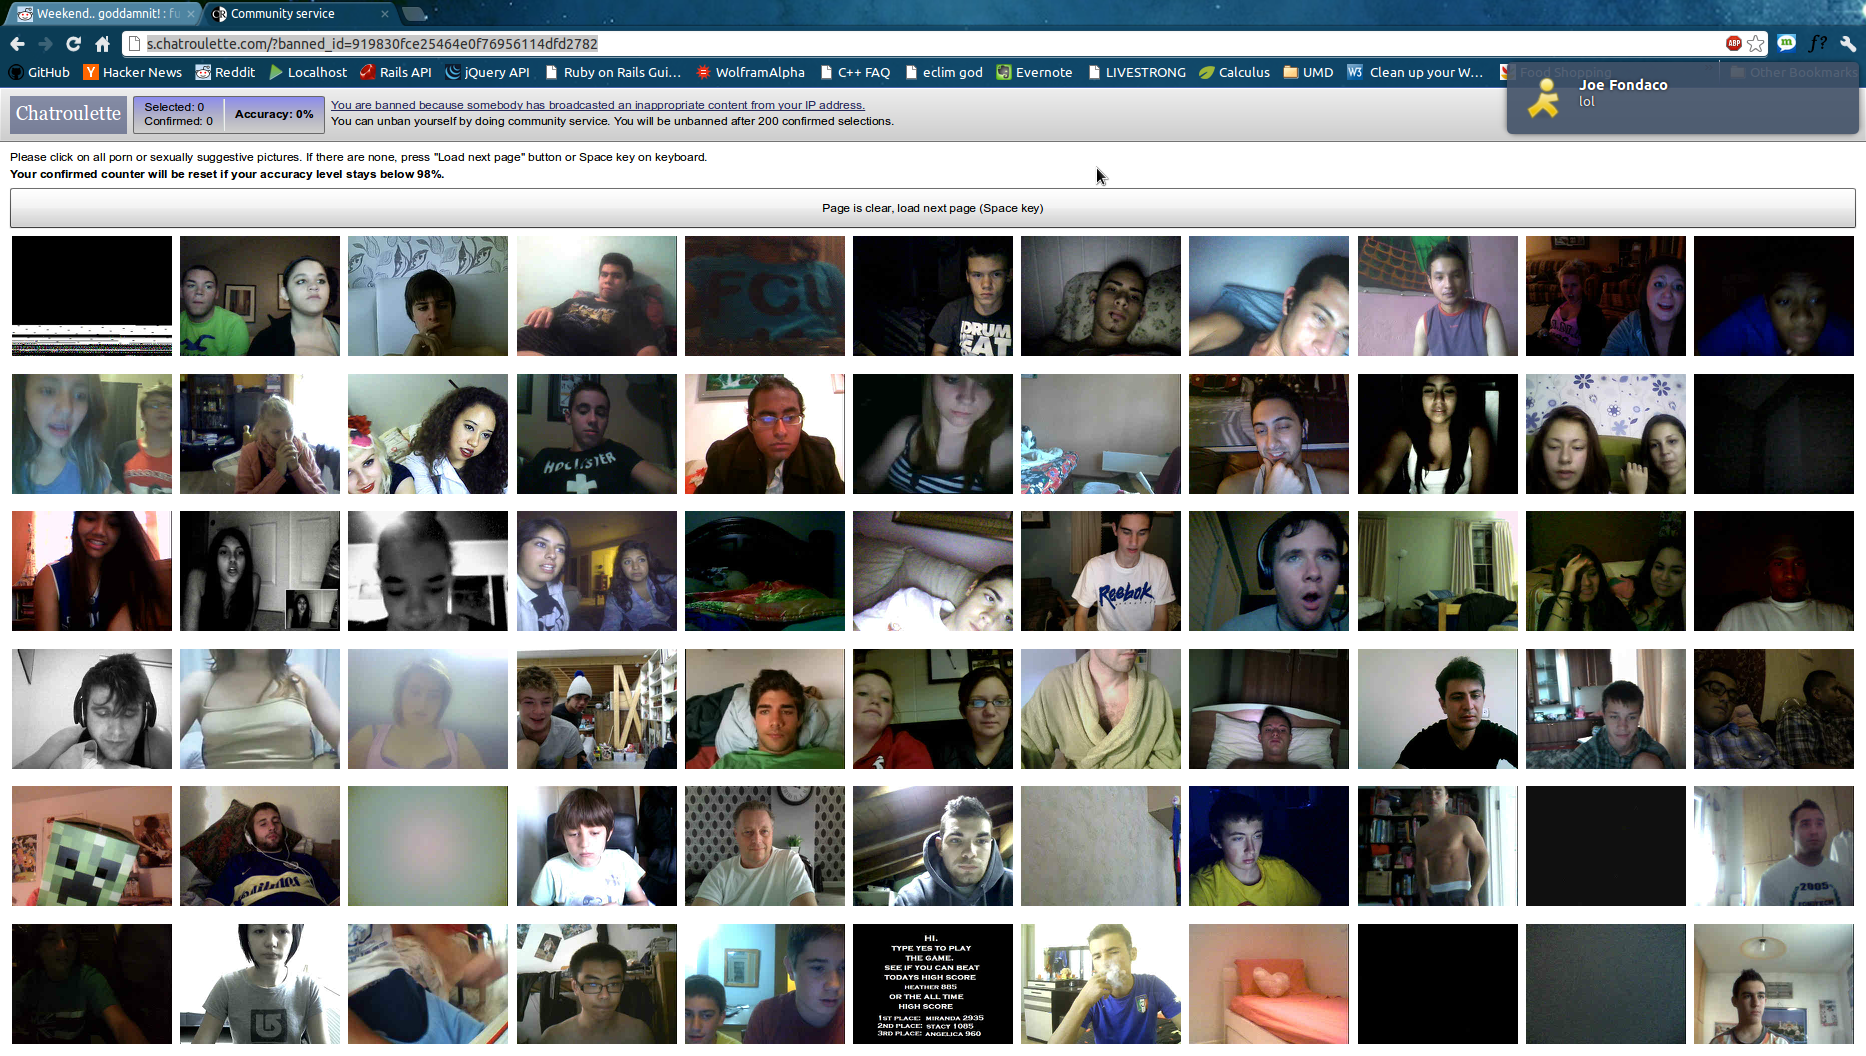Select the blue Italy jersey thumbnail

(1101, 984)
